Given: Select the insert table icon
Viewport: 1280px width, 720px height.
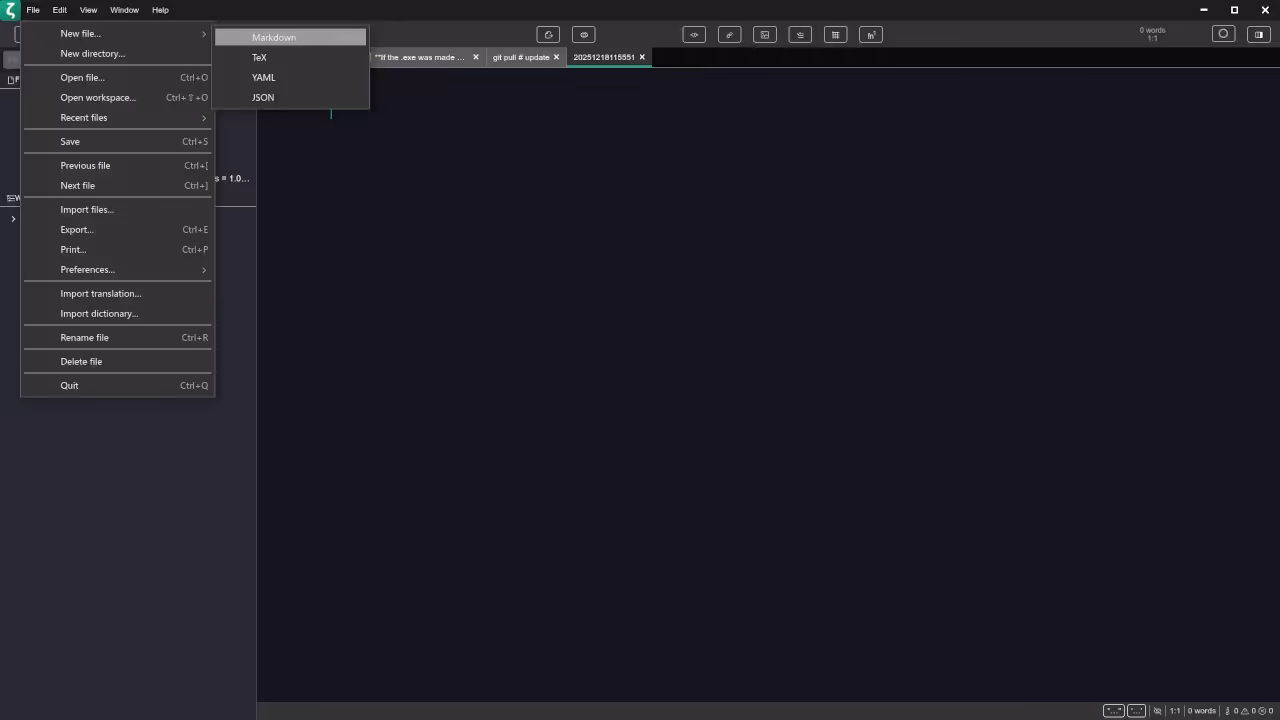Looking at the screenshot, I should click(835, 35).
